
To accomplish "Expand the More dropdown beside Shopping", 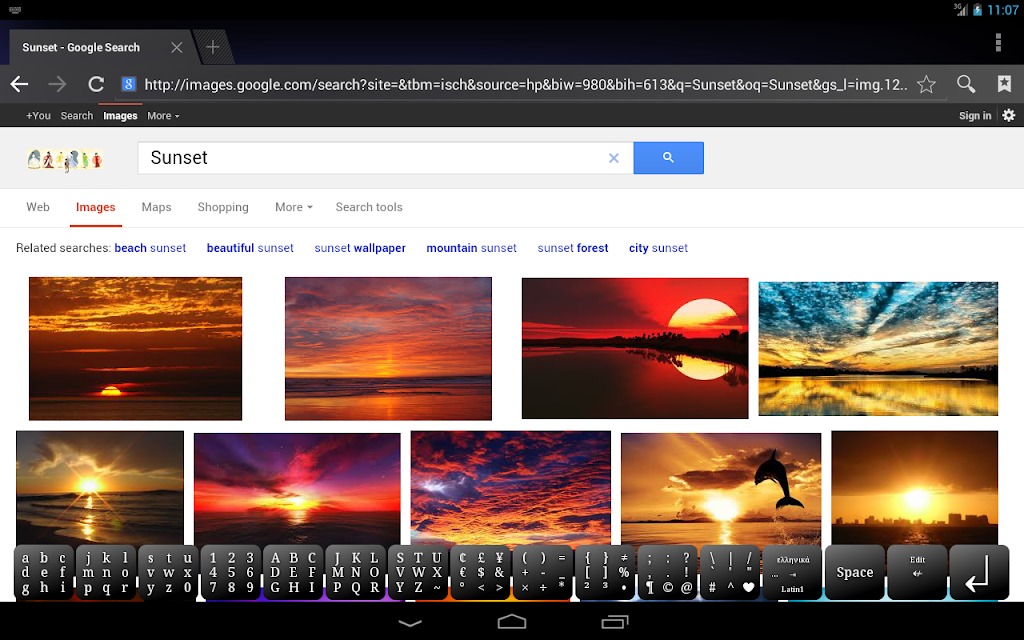I will (293, 207).
